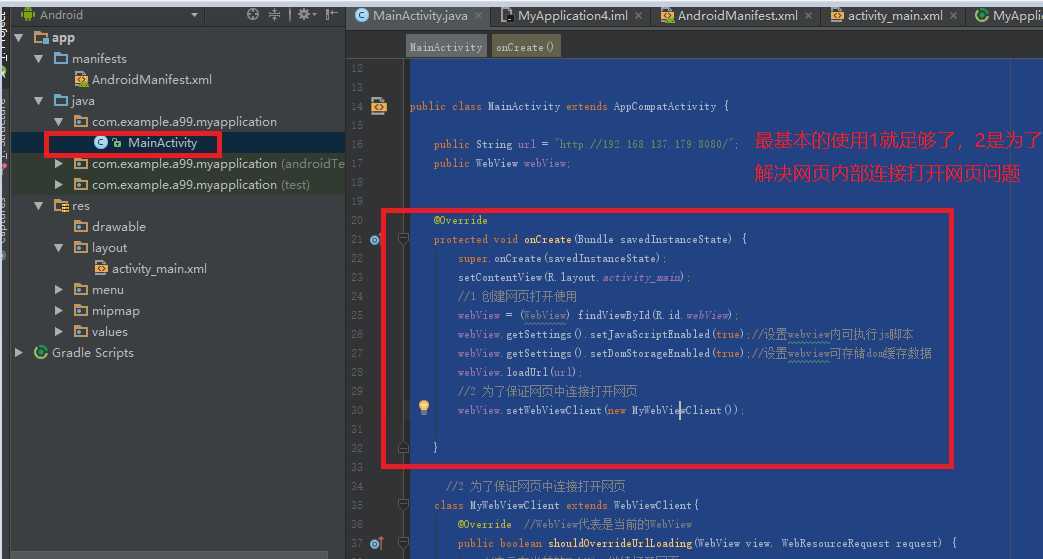1043x559 pixels.
Task: Fold the shouldOverrideUrlLoading method at line 37
Action: tap(403, 543)
